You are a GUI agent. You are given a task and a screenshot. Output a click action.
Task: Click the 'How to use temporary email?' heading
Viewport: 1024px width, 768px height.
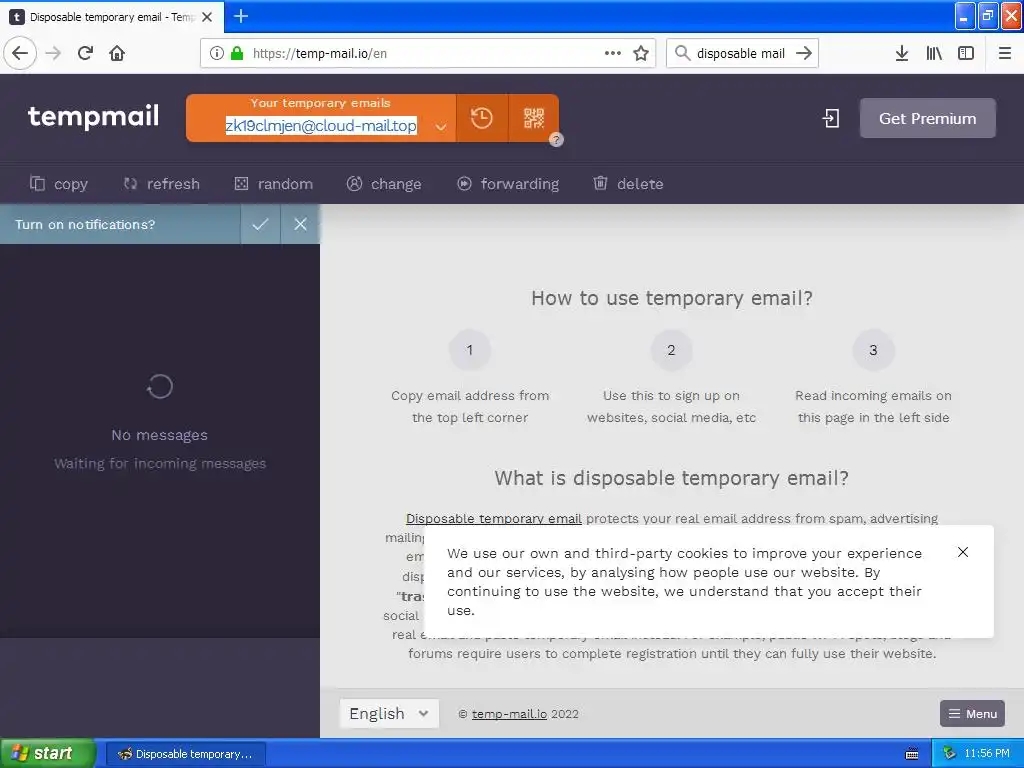[x=671, y=298]
